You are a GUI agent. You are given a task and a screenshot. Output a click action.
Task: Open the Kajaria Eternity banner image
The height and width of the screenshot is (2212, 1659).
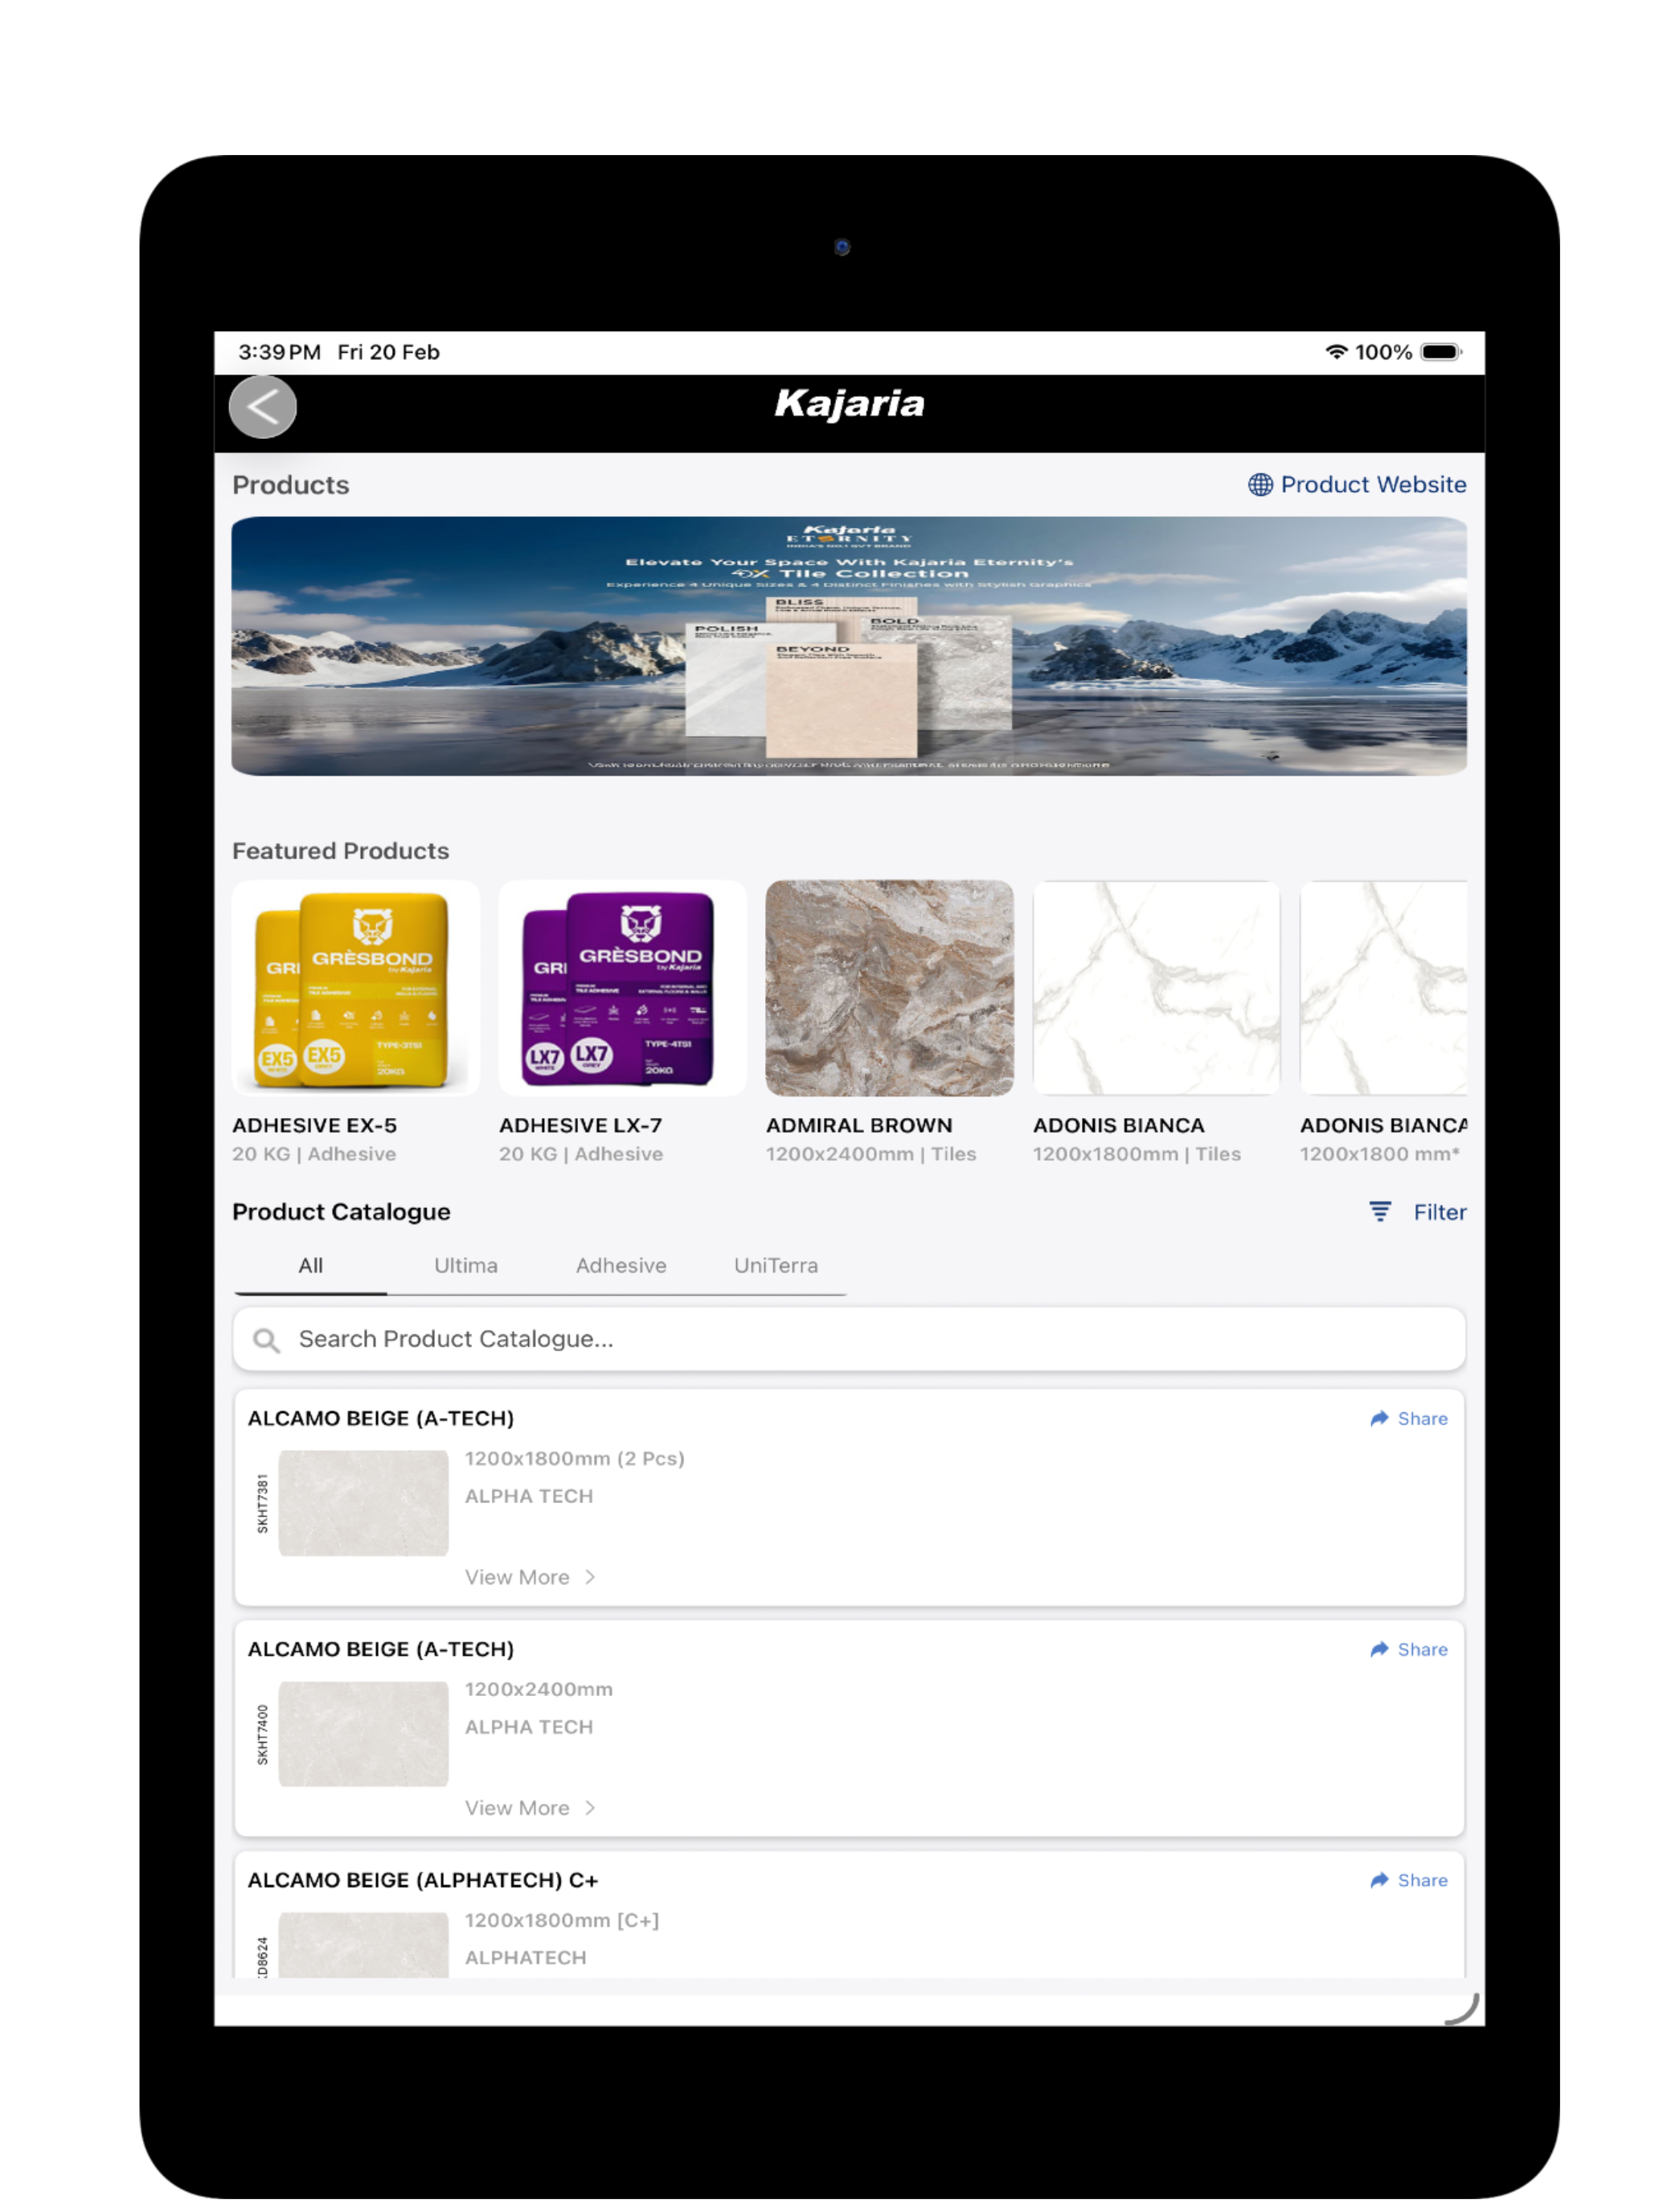click(849, 646)
